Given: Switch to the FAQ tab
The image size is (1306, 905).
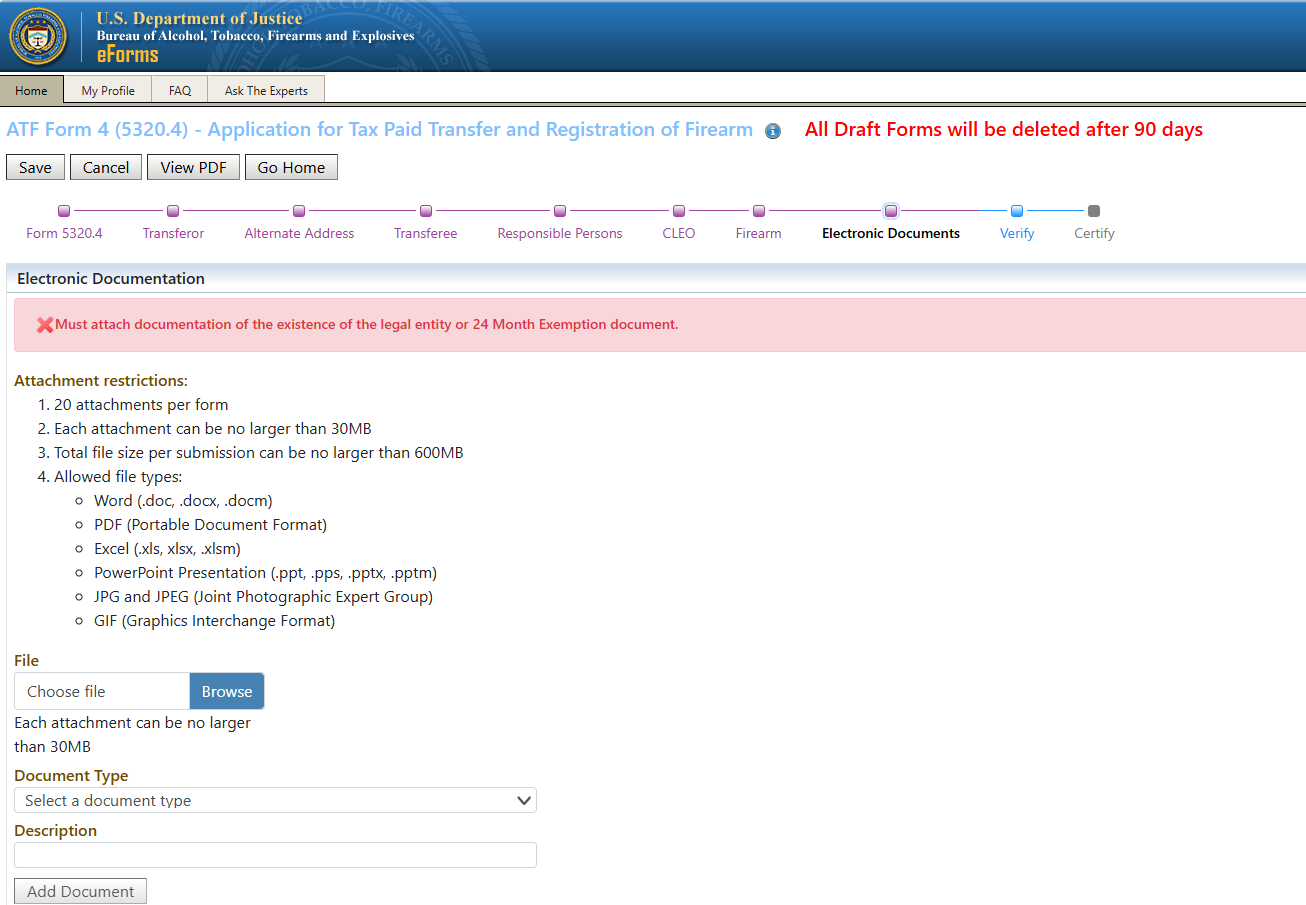Looking at the screenshot, I should [180, 90].
